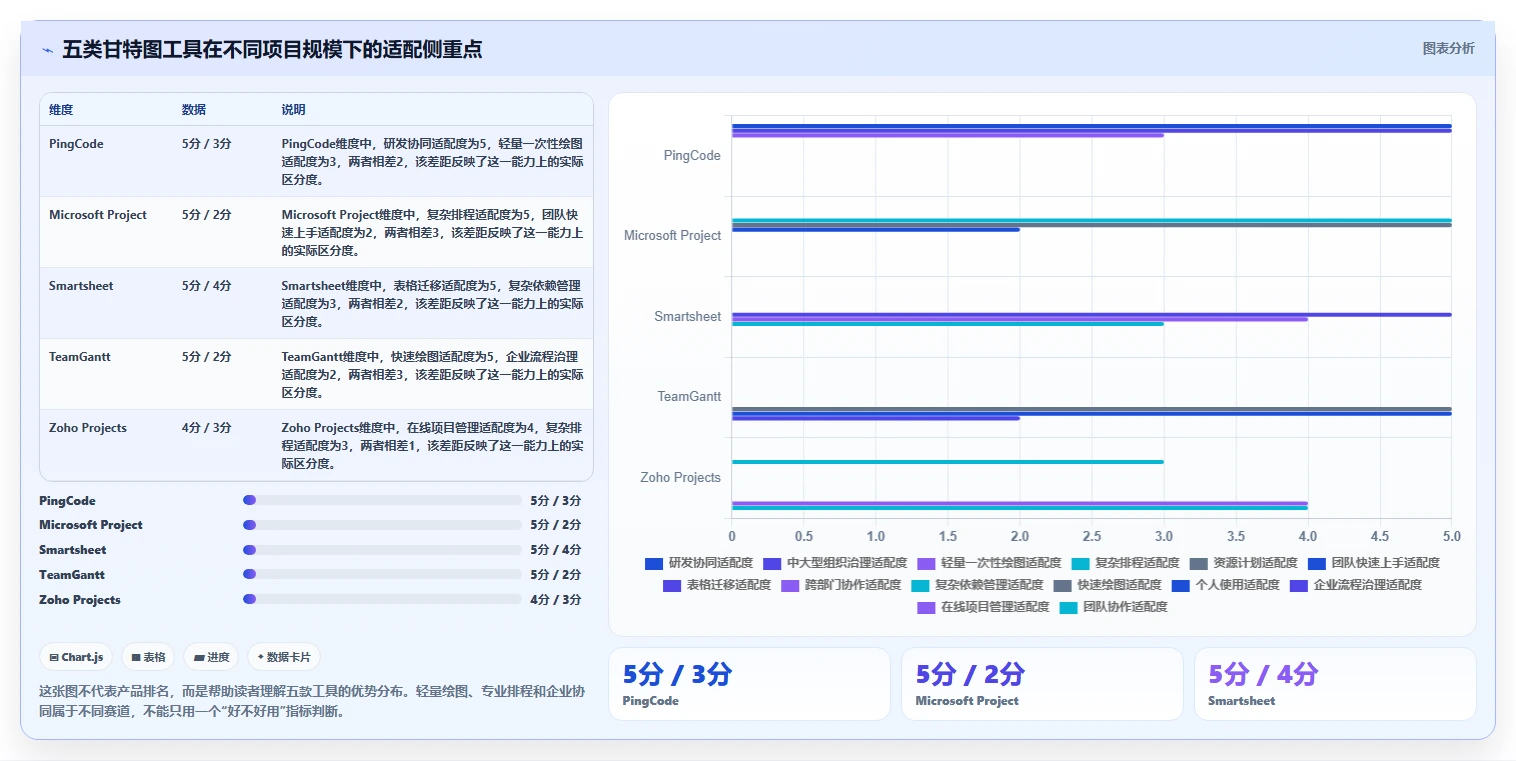Screen dimensions: 1516x761
Task: Click the Smartsheet y-axis label in chart
Action: [x=687, y=317]
